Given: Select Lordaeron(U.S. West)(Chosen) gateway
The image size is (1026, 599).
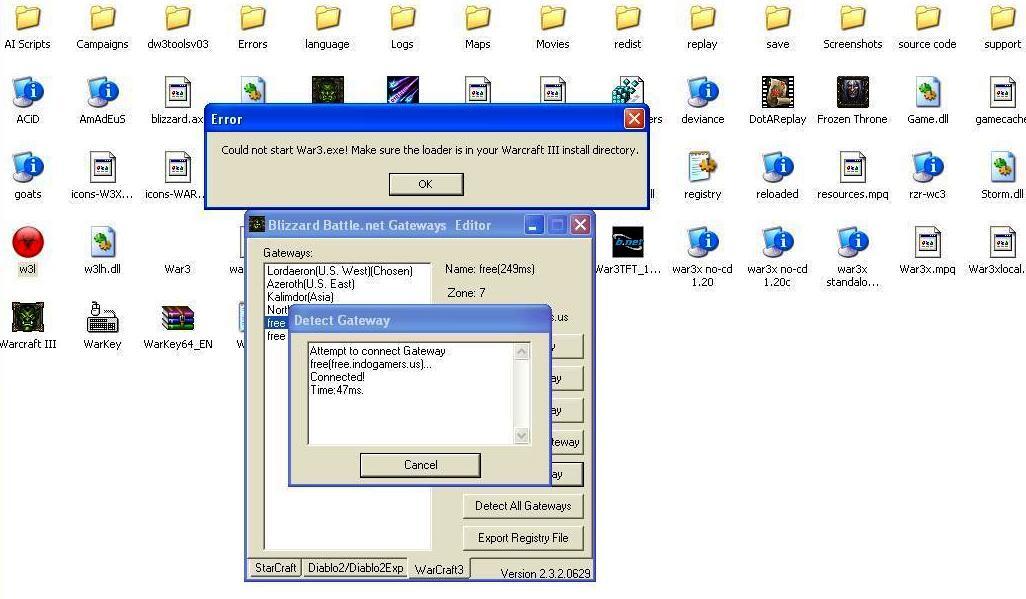Looking at the screenshot, I should 340,270.
